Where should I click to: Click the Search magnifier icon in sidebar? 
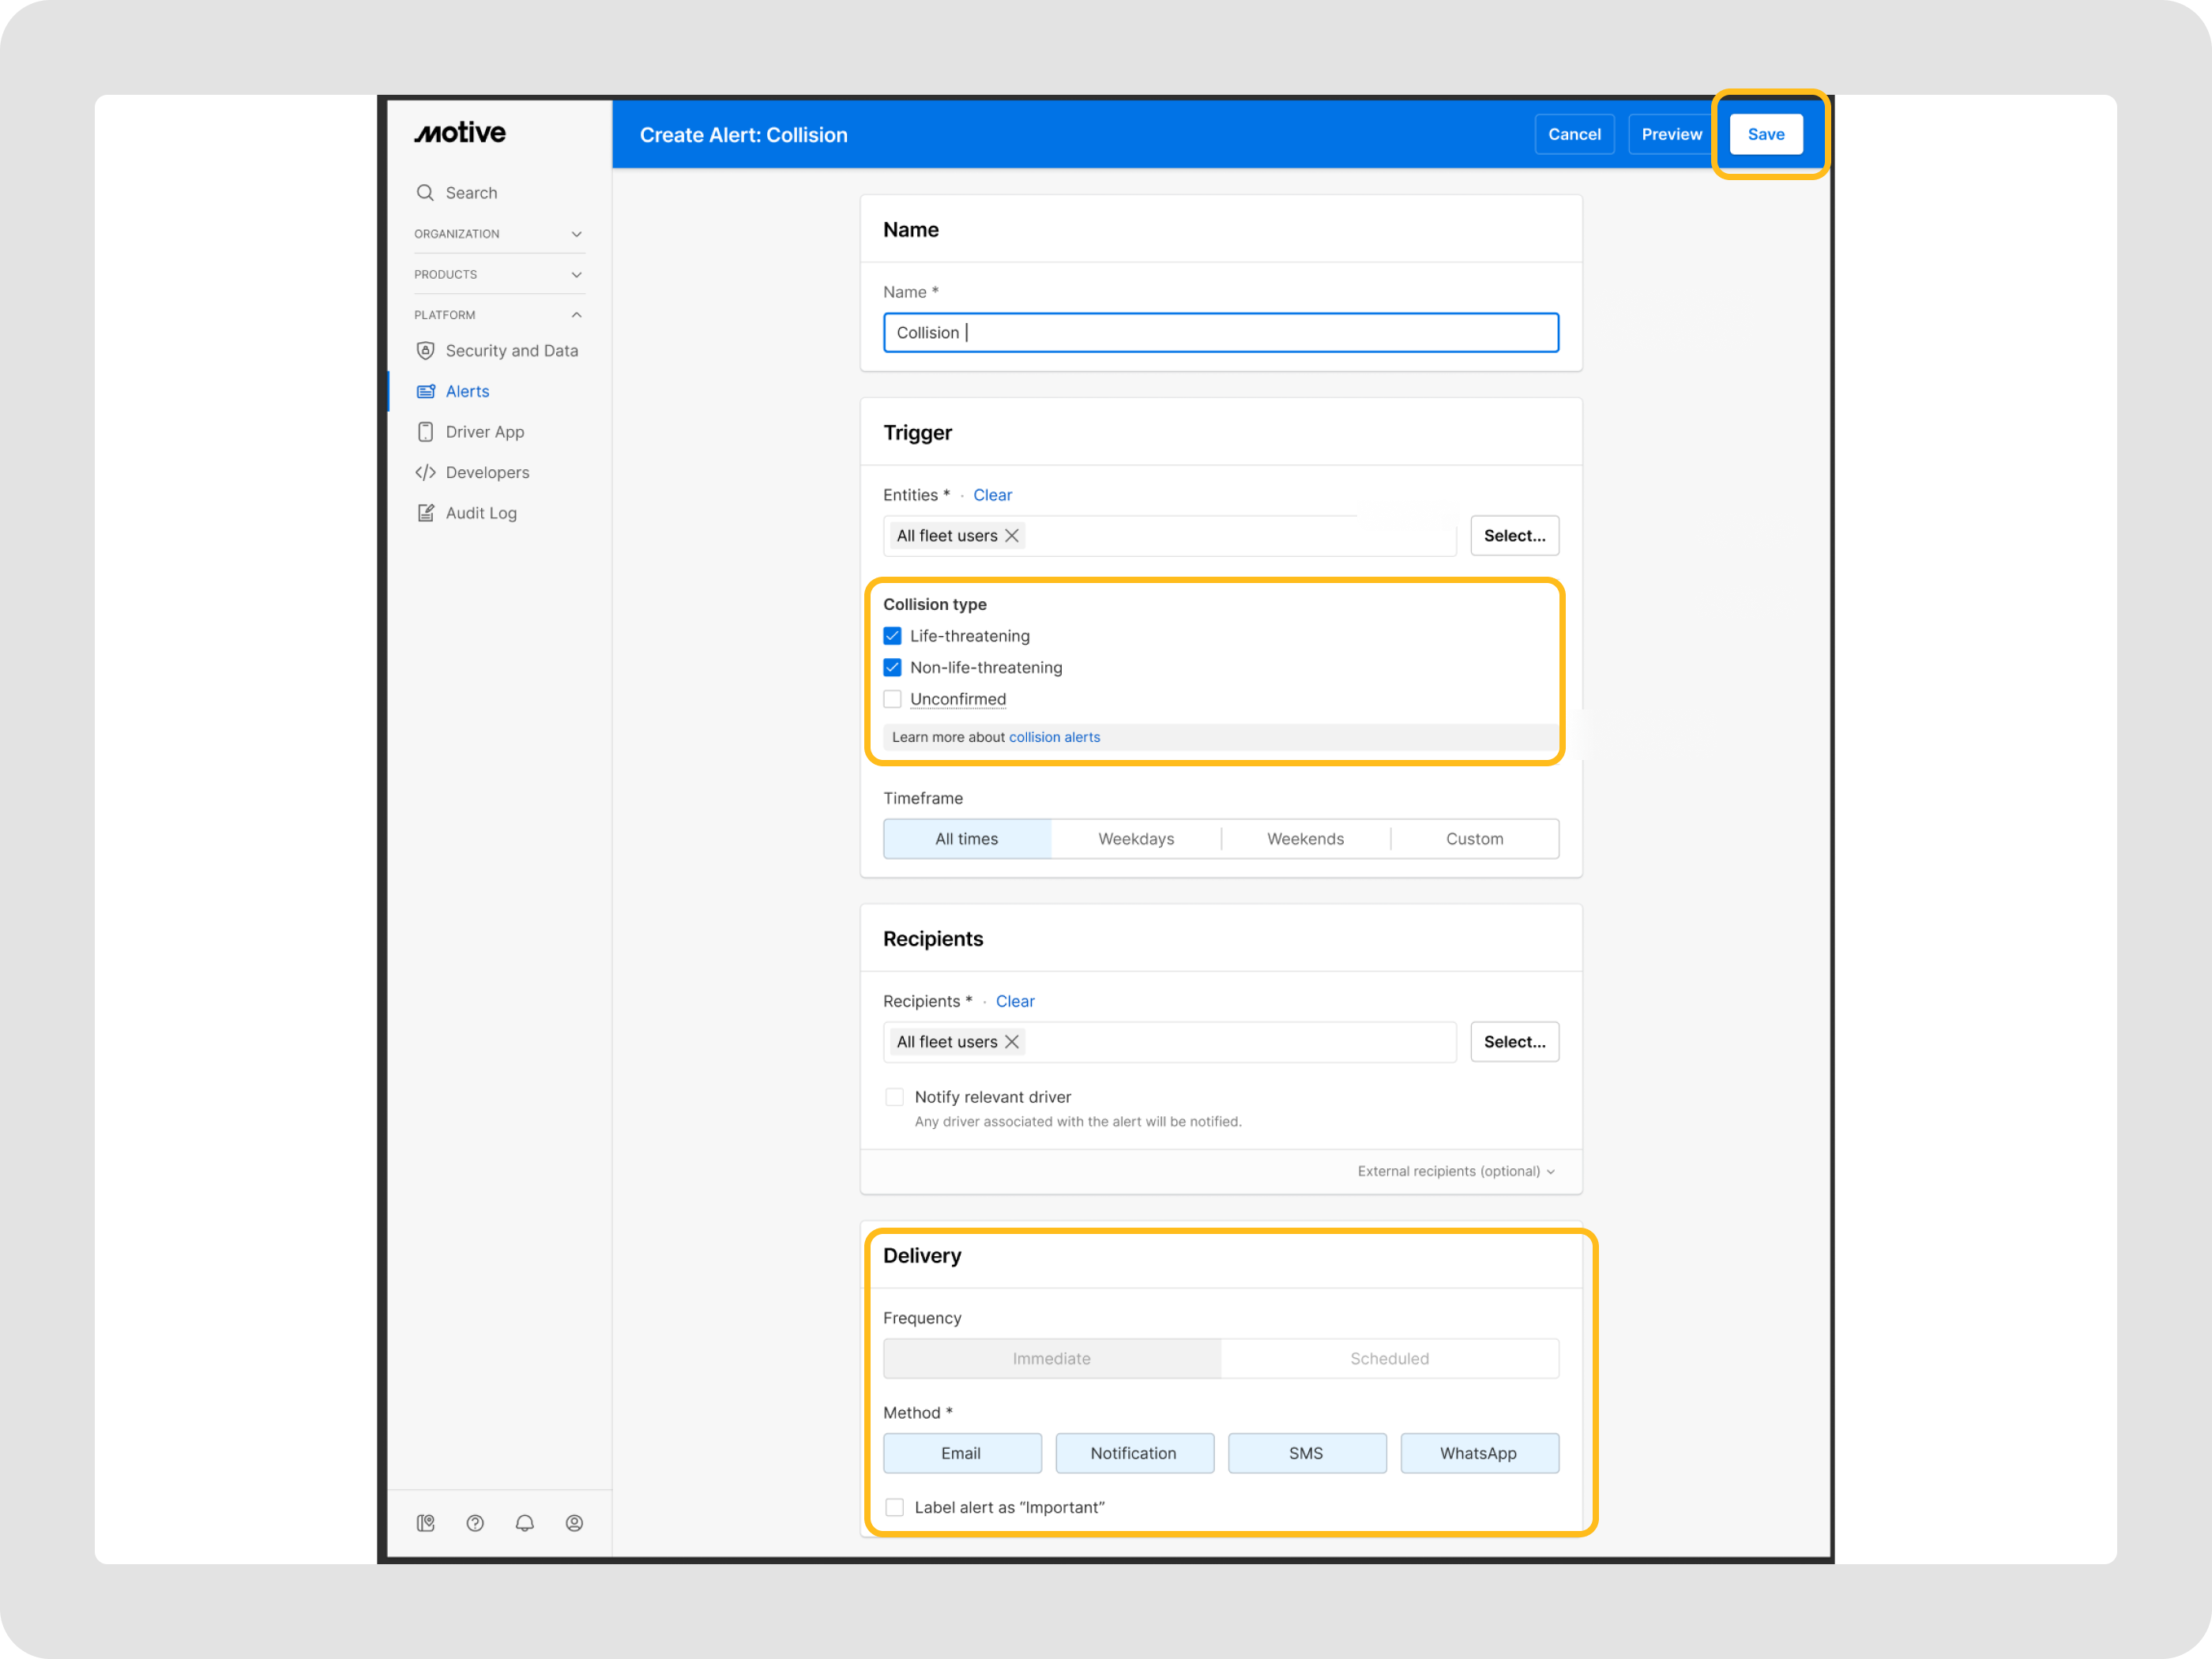(425, 193)
